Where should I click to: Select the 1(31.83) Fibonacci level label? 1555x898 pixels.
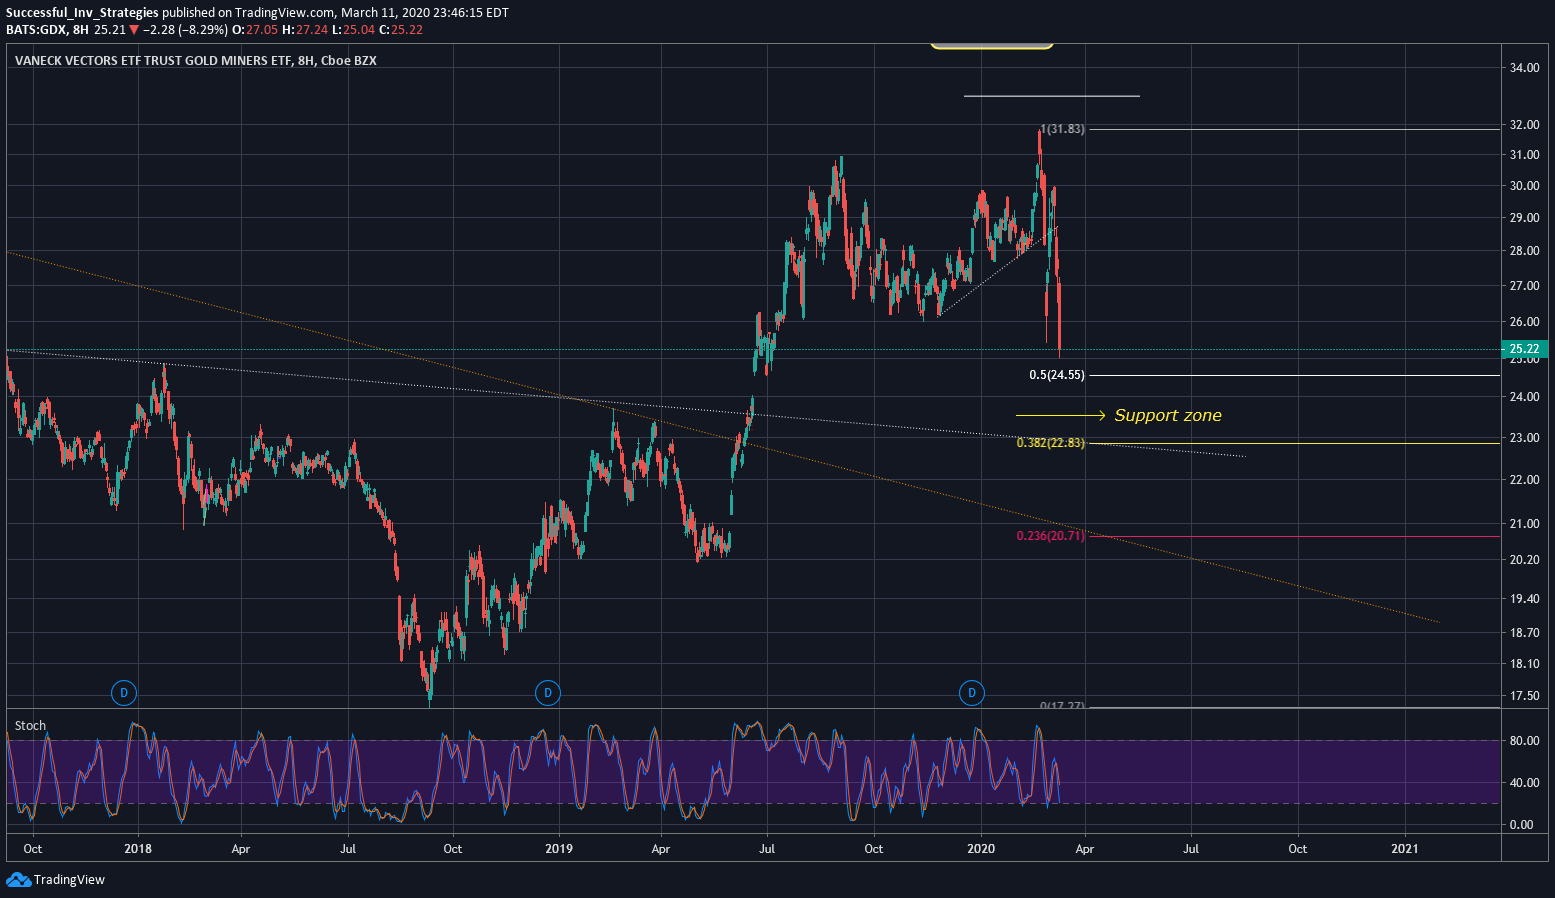(x=1062, y=129)
